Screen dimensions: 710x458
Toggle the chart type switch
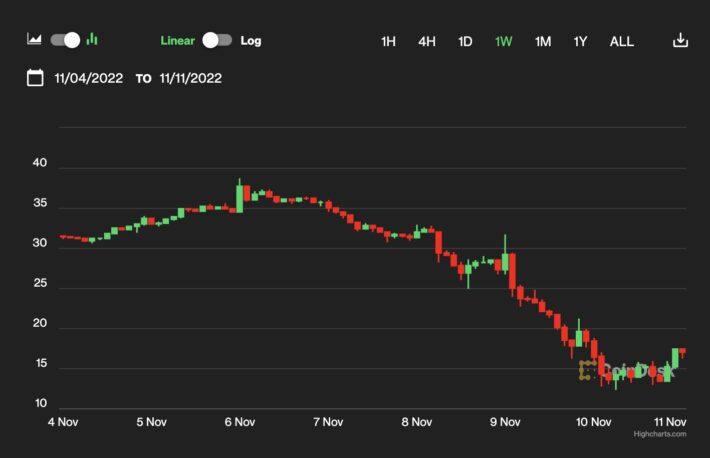(x=65, y=40)
